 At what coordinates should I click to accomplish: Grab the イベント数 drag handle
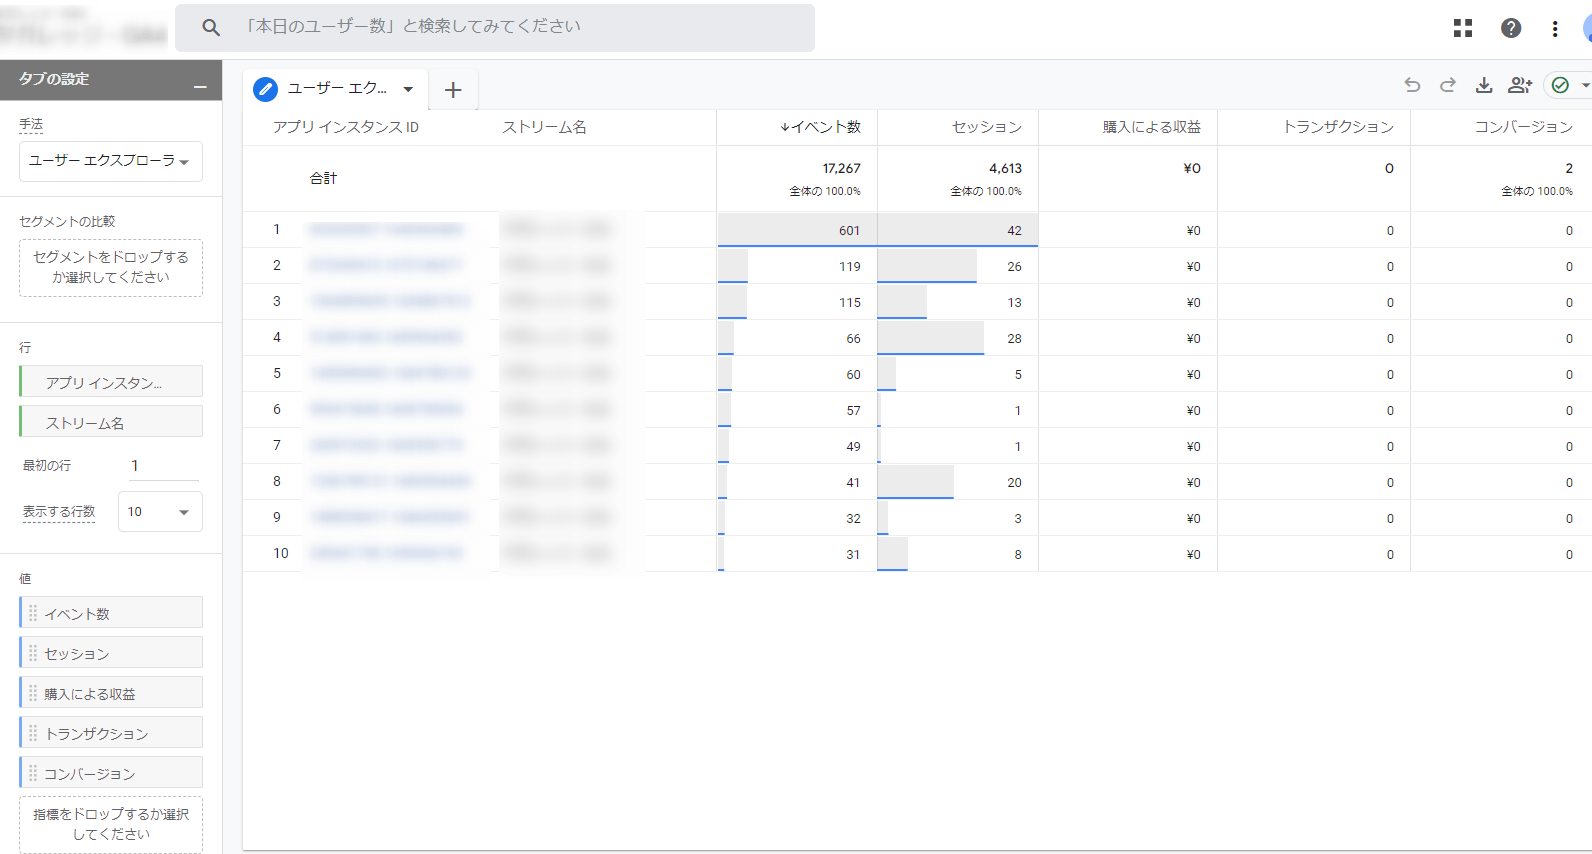(x=33, y=613)
